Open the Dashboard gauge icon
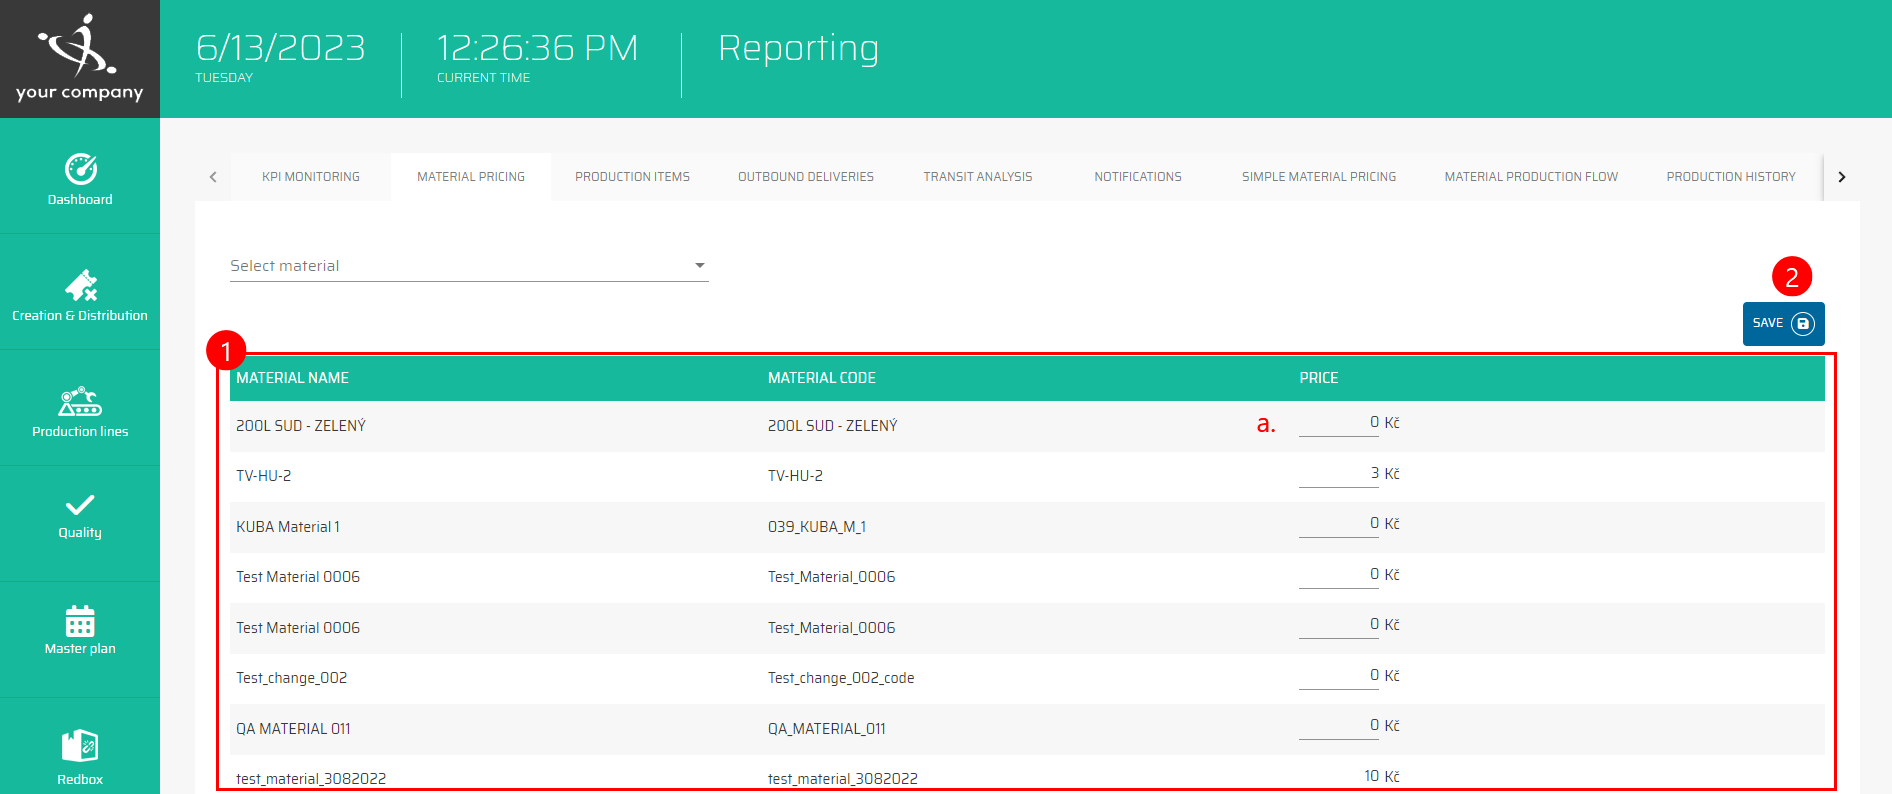1892x794 pixels. 80,169
